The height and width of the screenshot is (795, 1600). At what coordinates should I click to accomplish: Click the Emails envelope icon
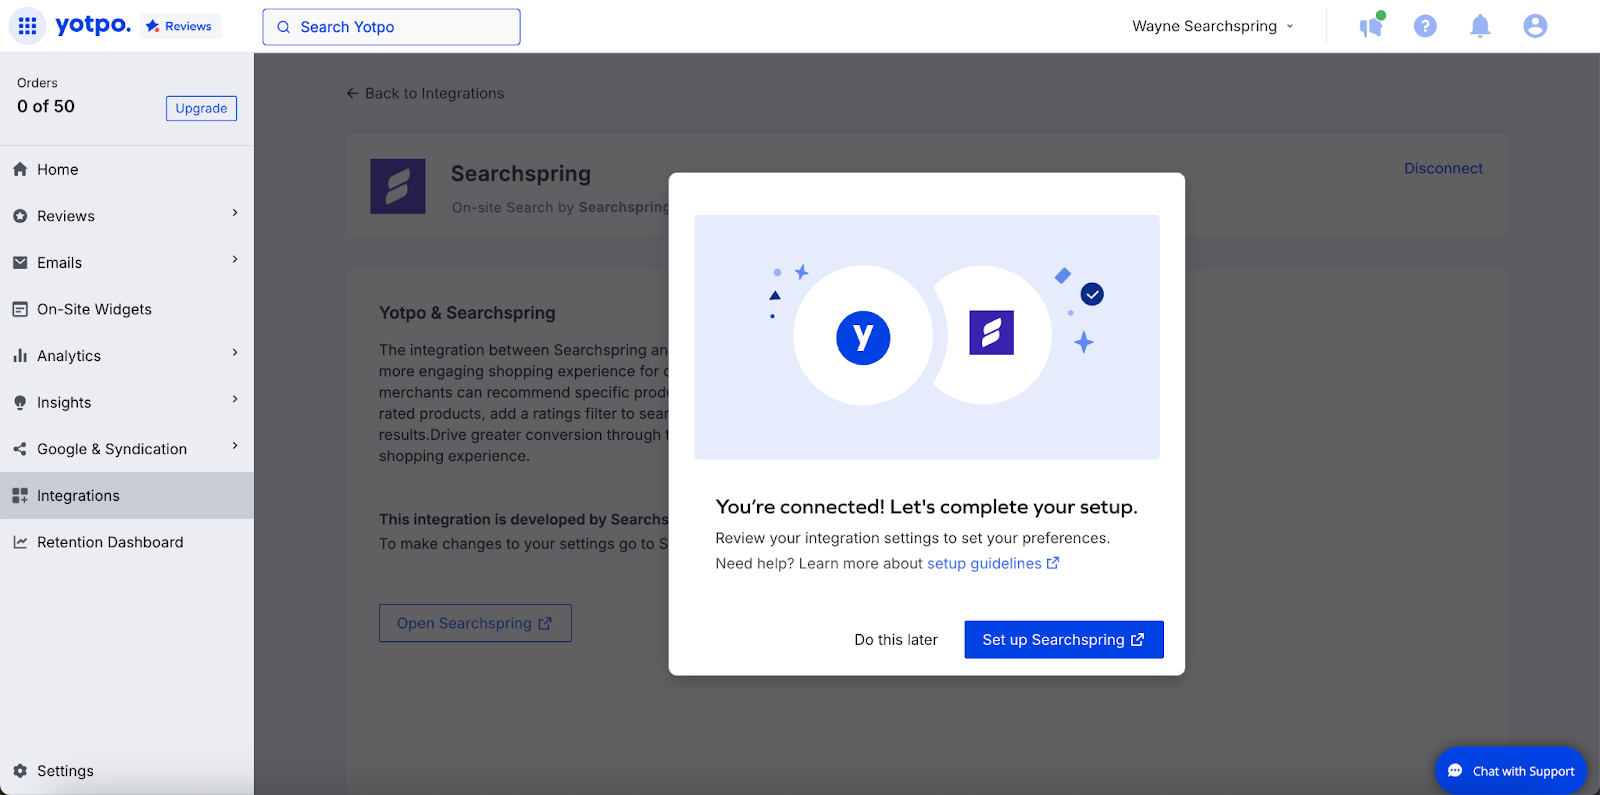[x=20, y=263]
